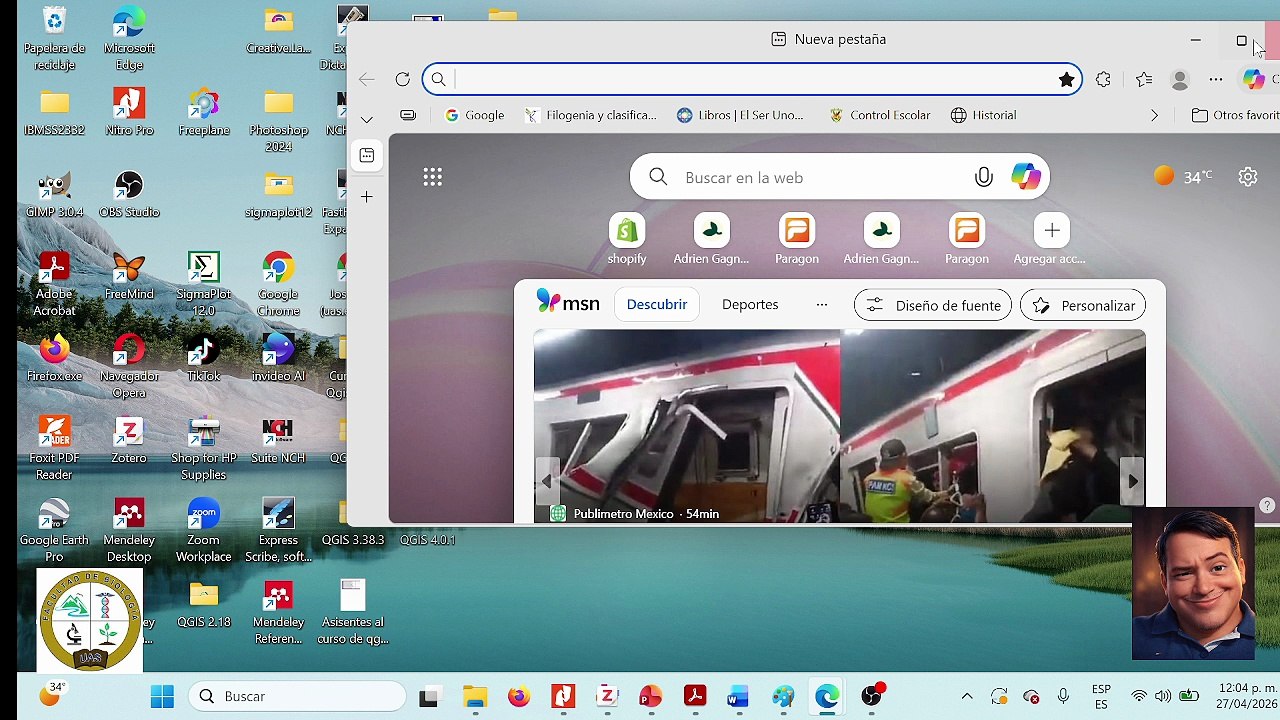This screenshot has height=720, width=1280.
Task: Open the Edge profile avatar
Action: [1180, 80]
